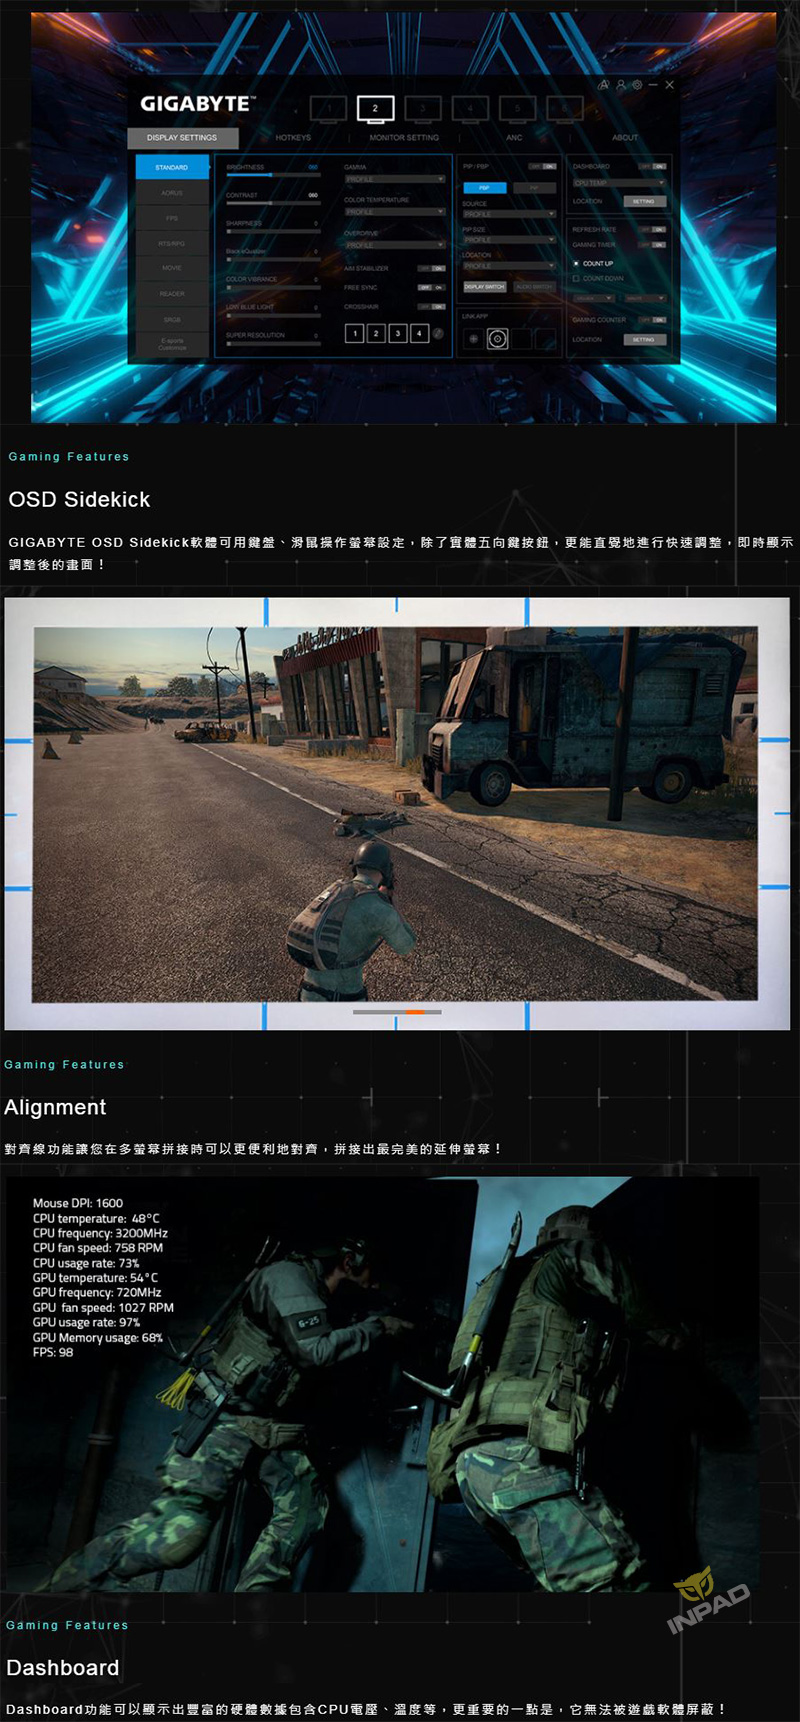This screenshot has width=800, height=1722.
Task: Open the AORUS logo icon in title bar
Action: click(x=603, y=85)
